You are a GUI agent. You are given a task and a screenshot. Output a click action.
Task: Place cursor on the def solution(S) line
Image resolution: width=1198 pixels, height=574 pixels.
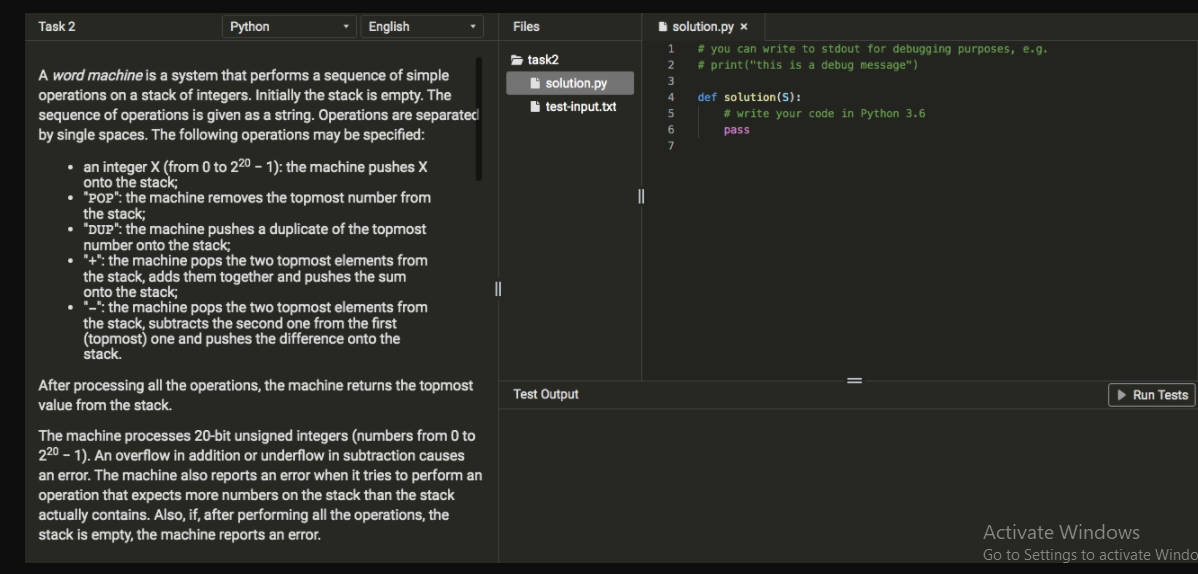pyautogui.click(x=749, y=97)
